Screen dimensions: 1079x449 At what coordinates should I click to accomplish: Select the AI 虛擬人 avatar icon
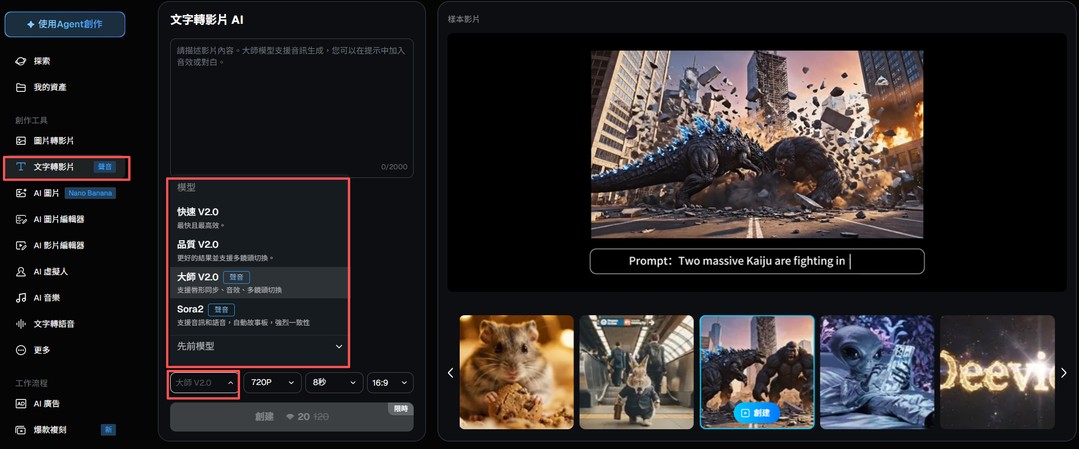21,271
